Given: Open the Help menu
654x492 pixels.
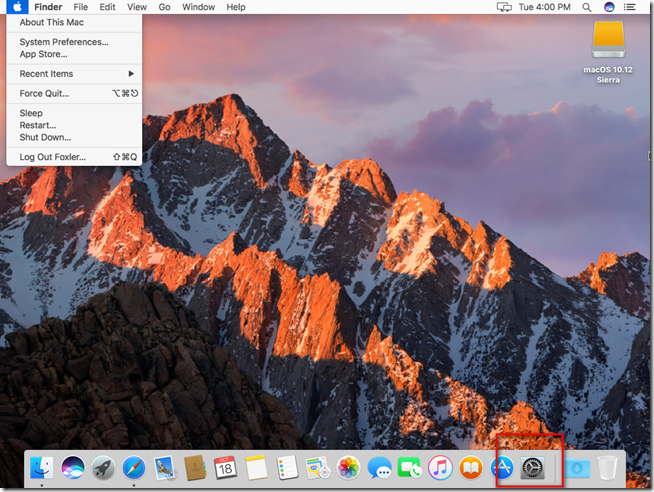Looking at the screenshot, I should [236, 7].
